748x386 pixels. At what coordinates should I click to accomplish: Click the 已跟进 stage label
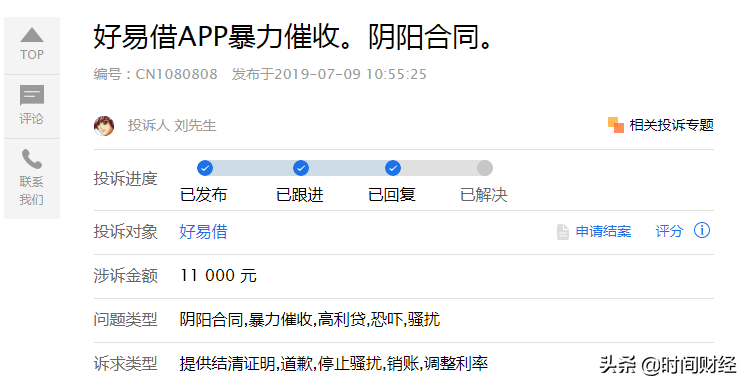300,195
